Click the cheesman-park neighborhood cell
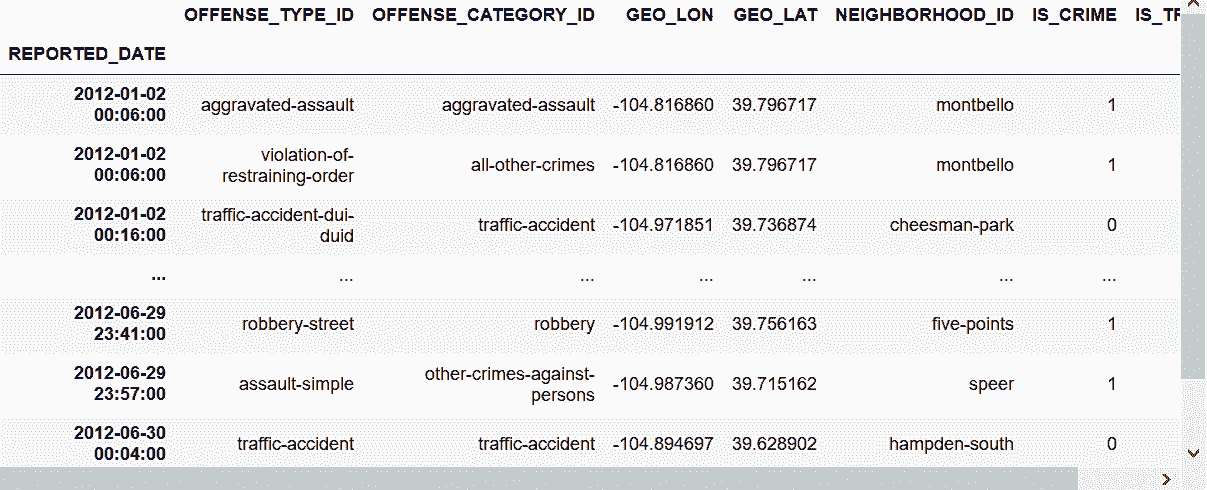 click(x=951, y=225)
